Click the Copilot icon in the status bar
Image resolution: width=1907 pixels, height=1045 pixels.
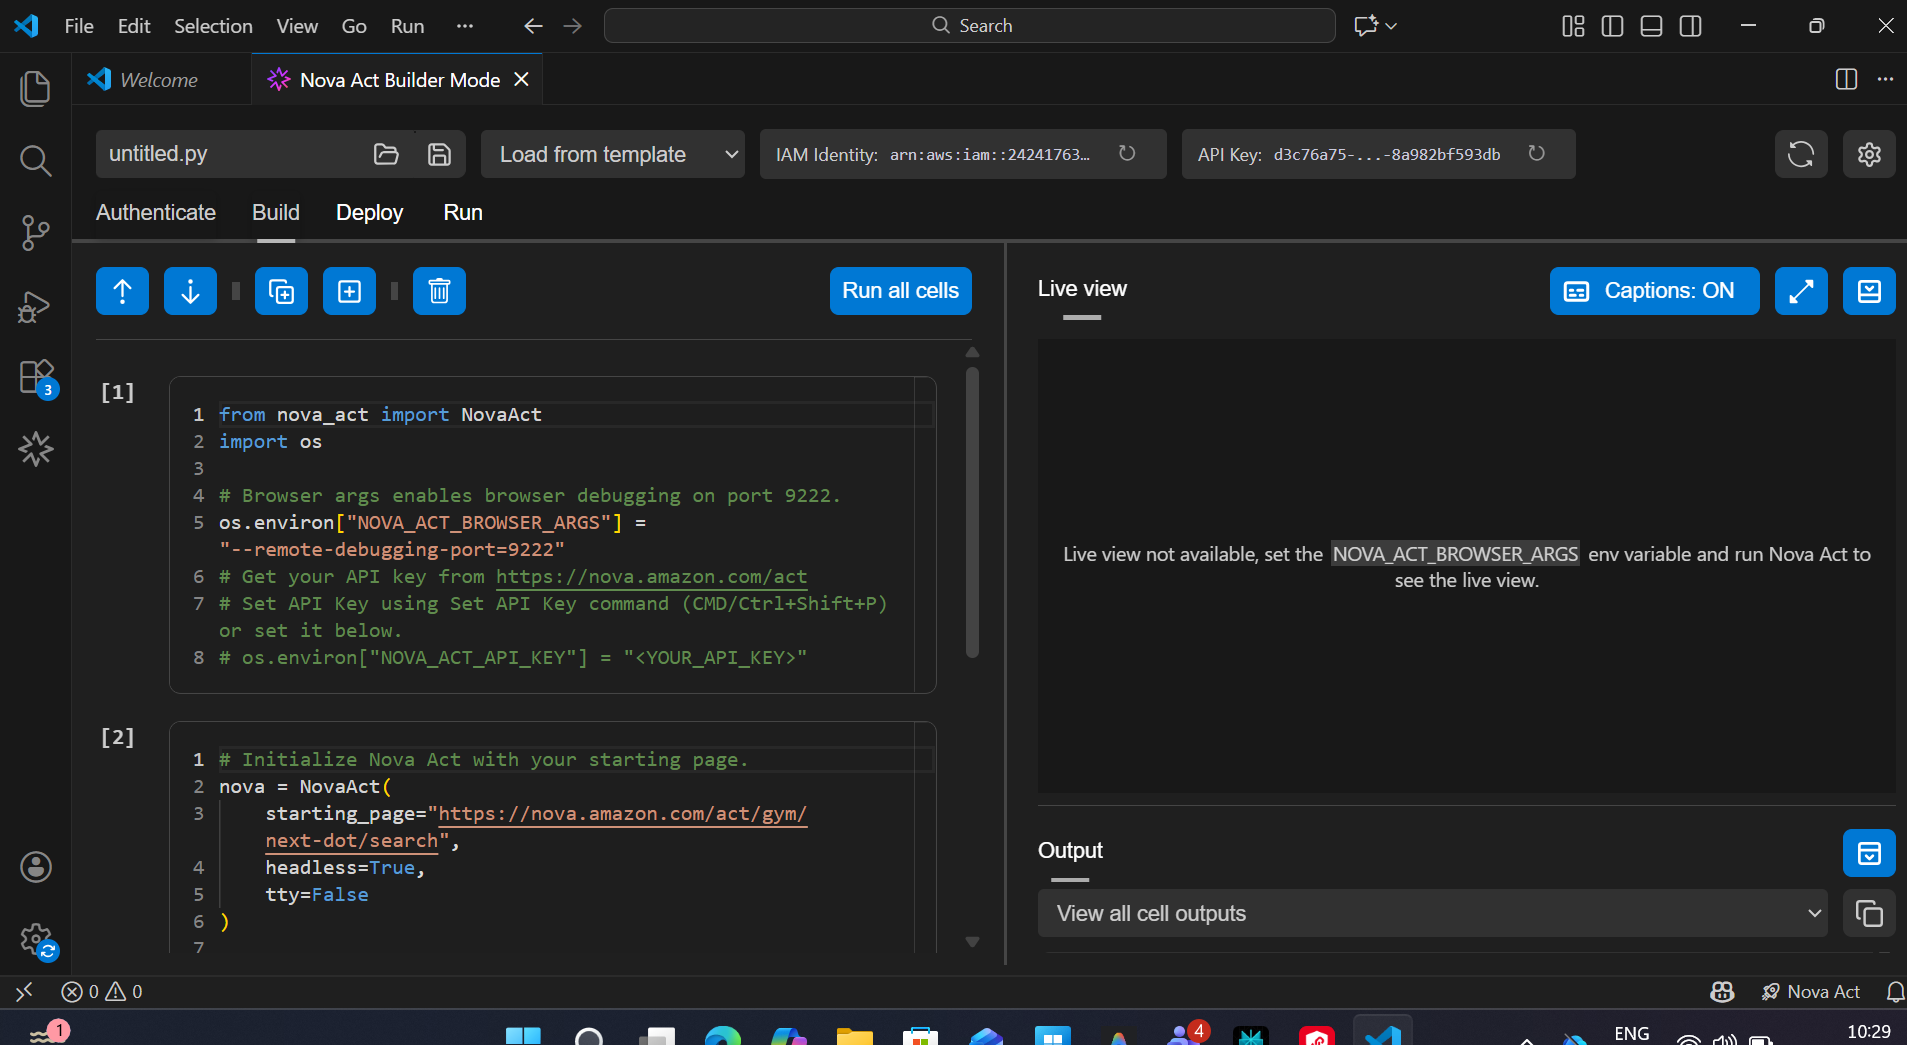coord(1722,991)
